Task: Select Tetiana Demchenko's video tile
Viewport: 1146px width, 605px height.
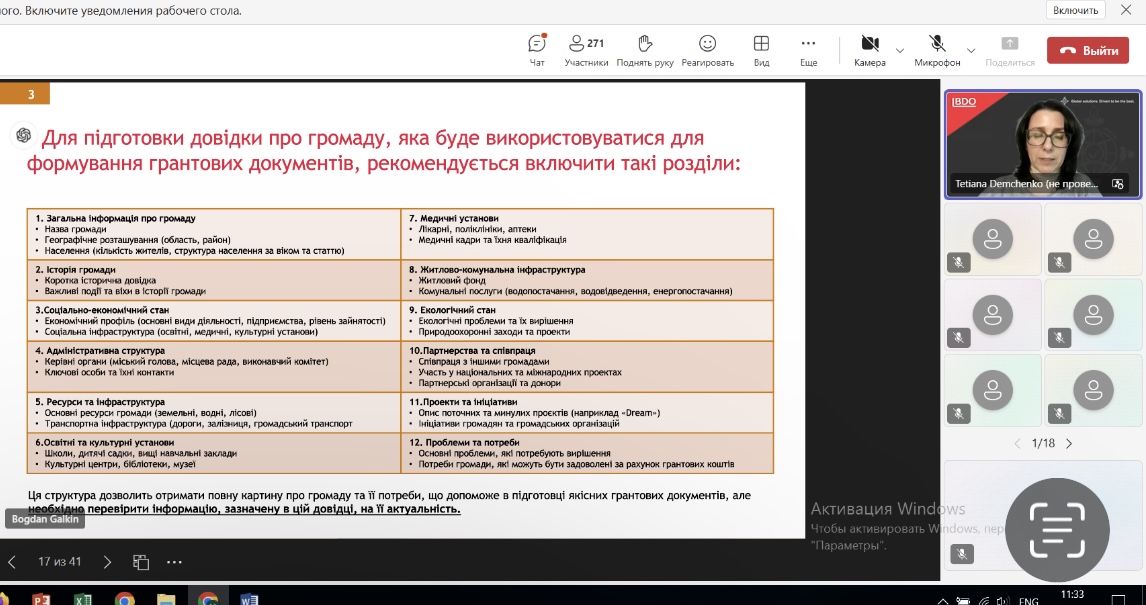Action: click(x=1043, y=145)
